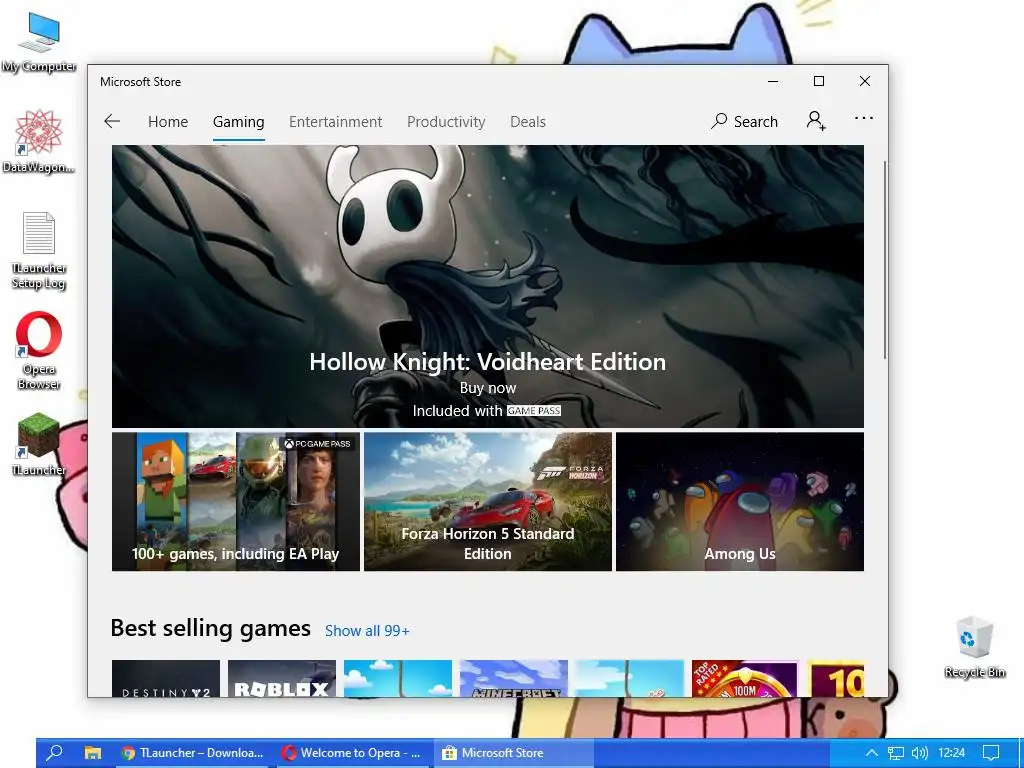Click the Best selling games heading
1024x768 pixels.
tap(210, 628)
